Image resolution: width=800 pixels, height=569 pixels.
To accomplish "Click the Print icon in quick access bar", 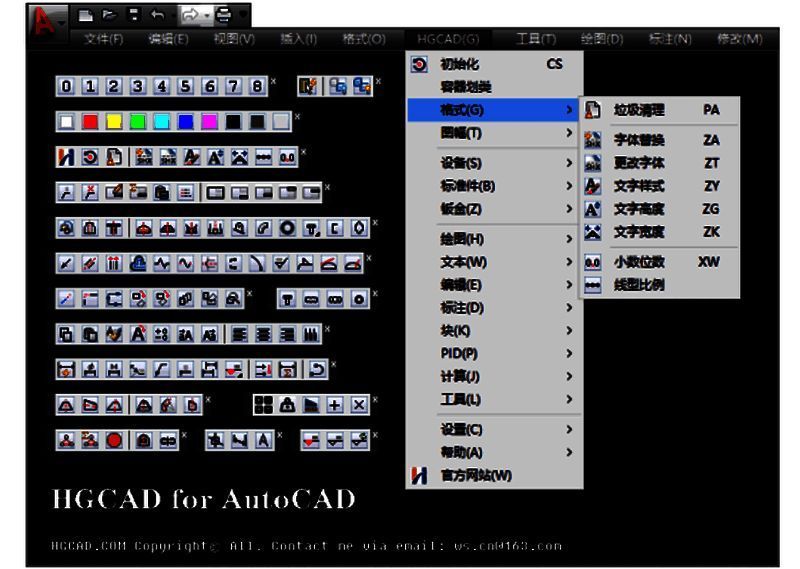I will 223,15.
